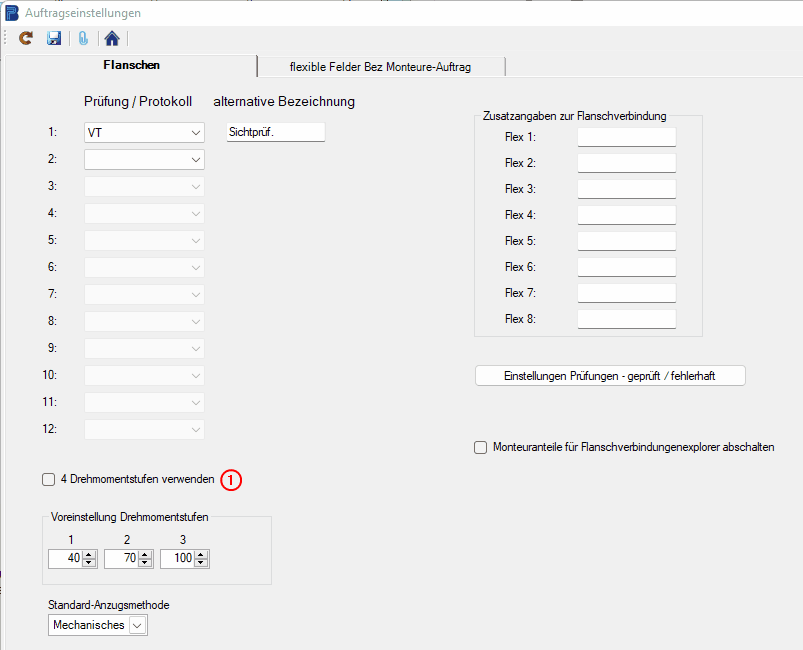Click the refresh arrow toolbar icon

pyautogui.click(x=26, y=38)
